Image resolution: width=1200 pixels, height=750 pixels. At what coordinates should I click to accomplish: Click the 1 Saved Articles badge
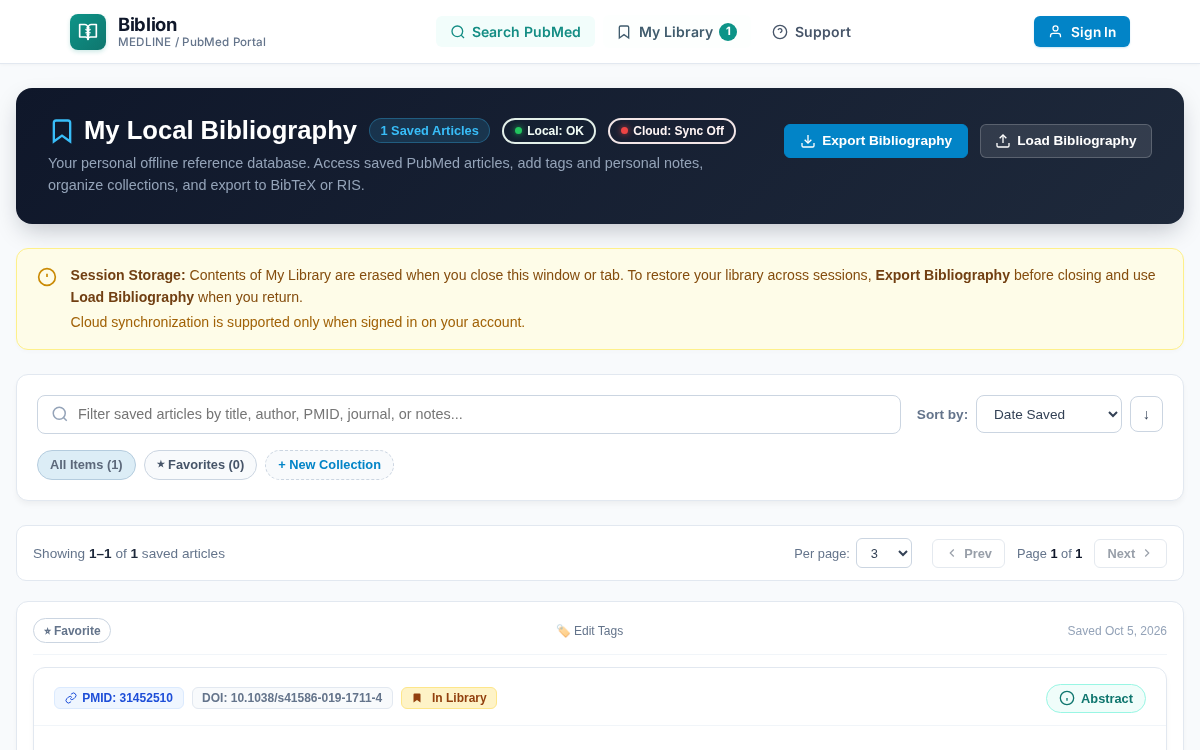click(429, 131)
